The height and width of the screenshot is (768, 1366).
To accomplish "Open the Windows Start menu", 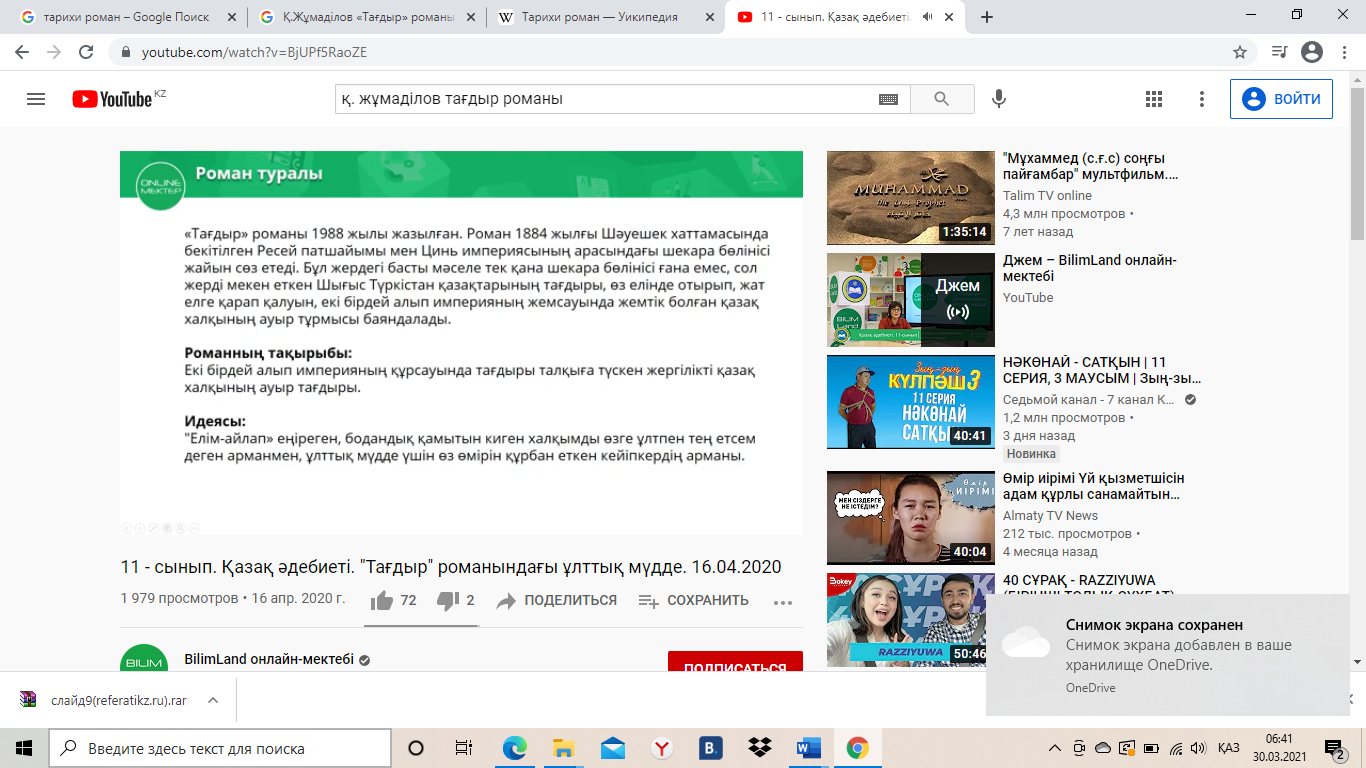I will click(24, 748).
